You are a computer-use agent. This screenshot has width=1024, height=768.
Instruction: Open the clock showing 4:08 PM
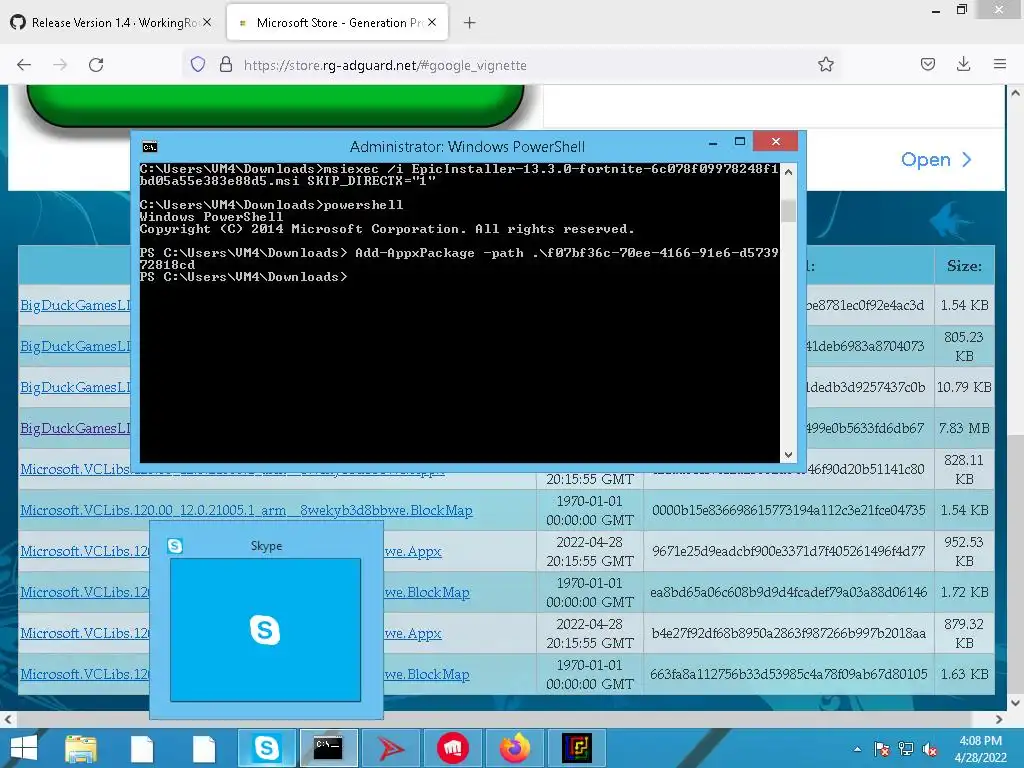point(980,749)
